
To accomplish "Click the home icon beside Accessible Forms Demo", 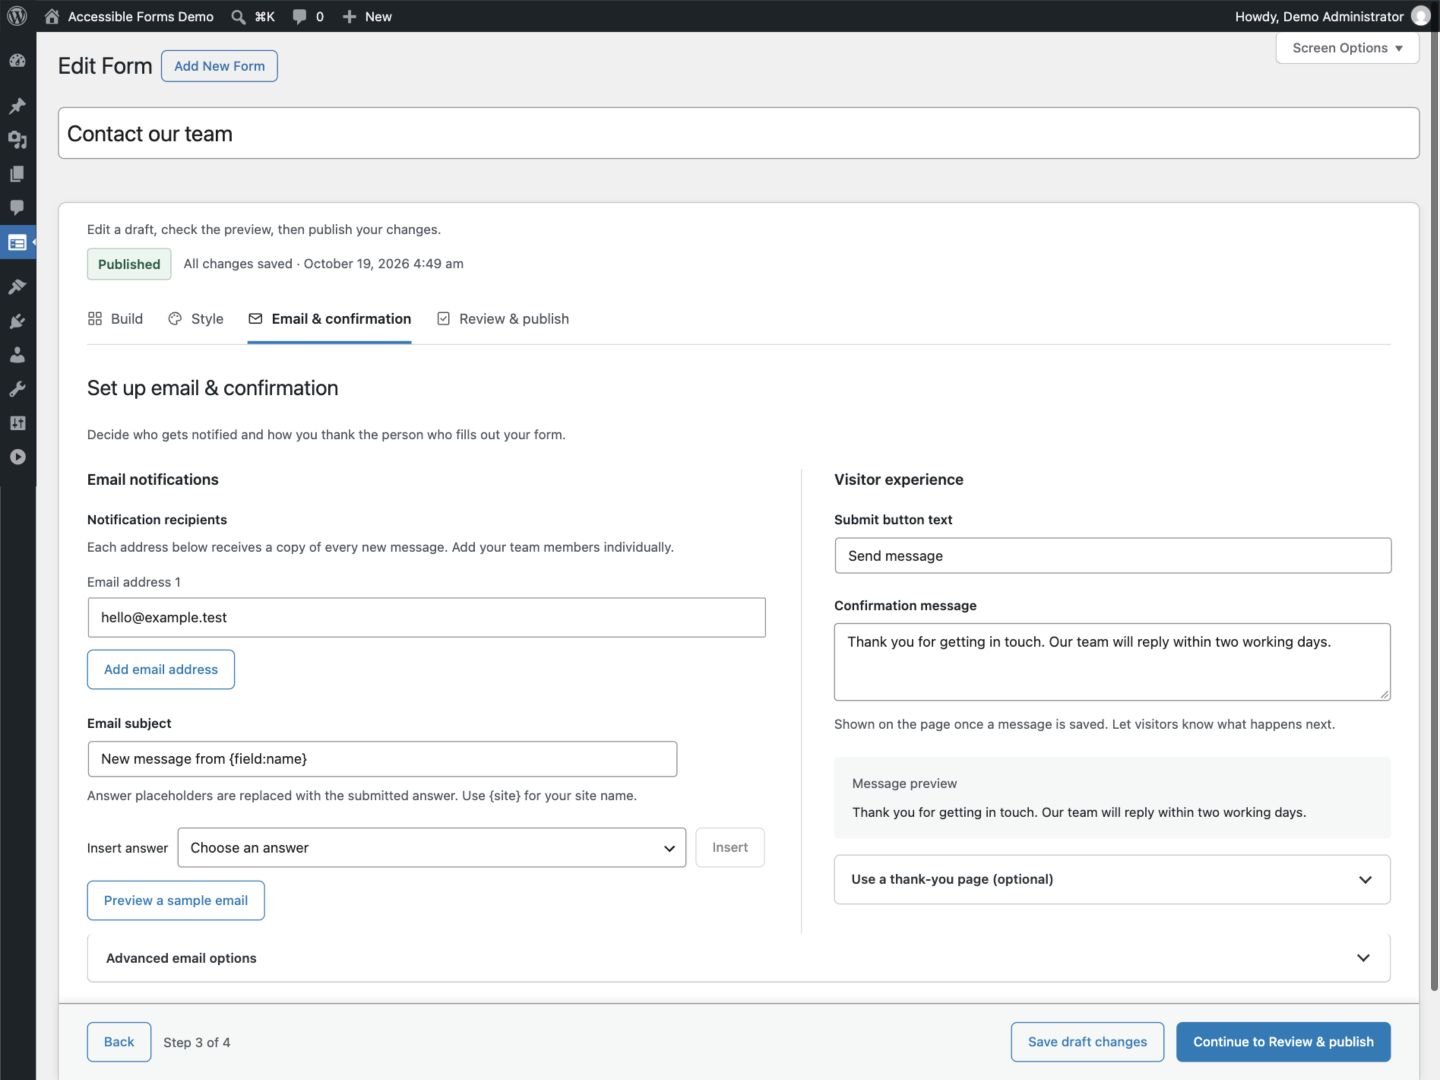I will pos(52,16).
